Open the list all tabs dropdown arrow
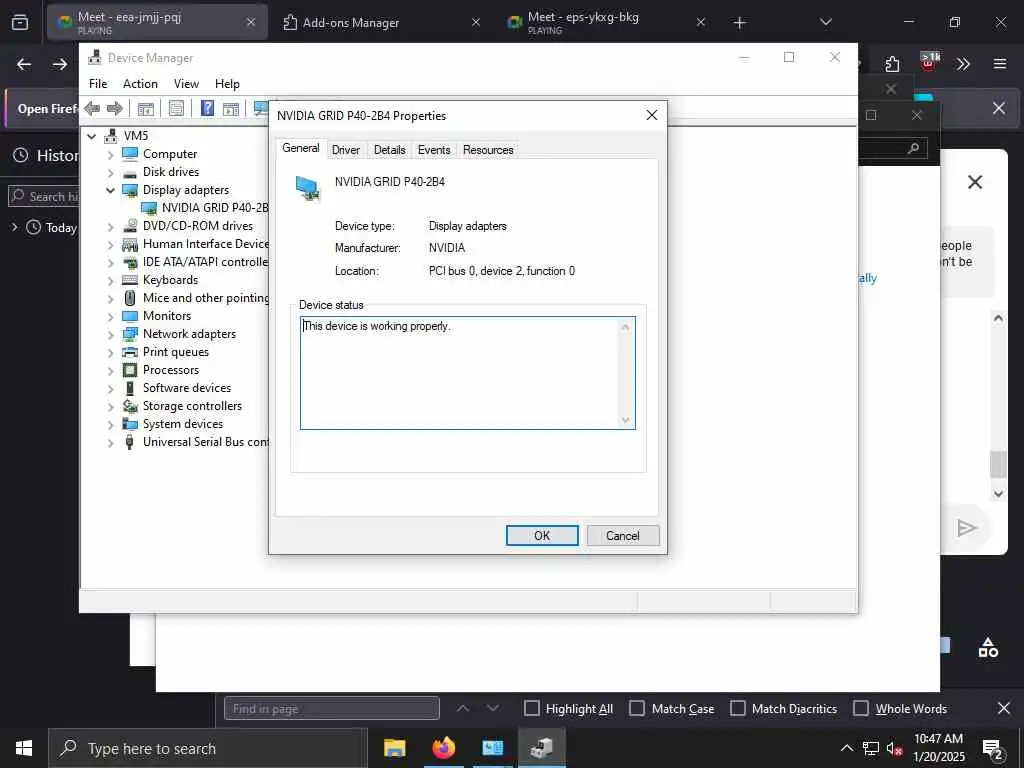The image size is (1024, 768). tap(825, 22)
